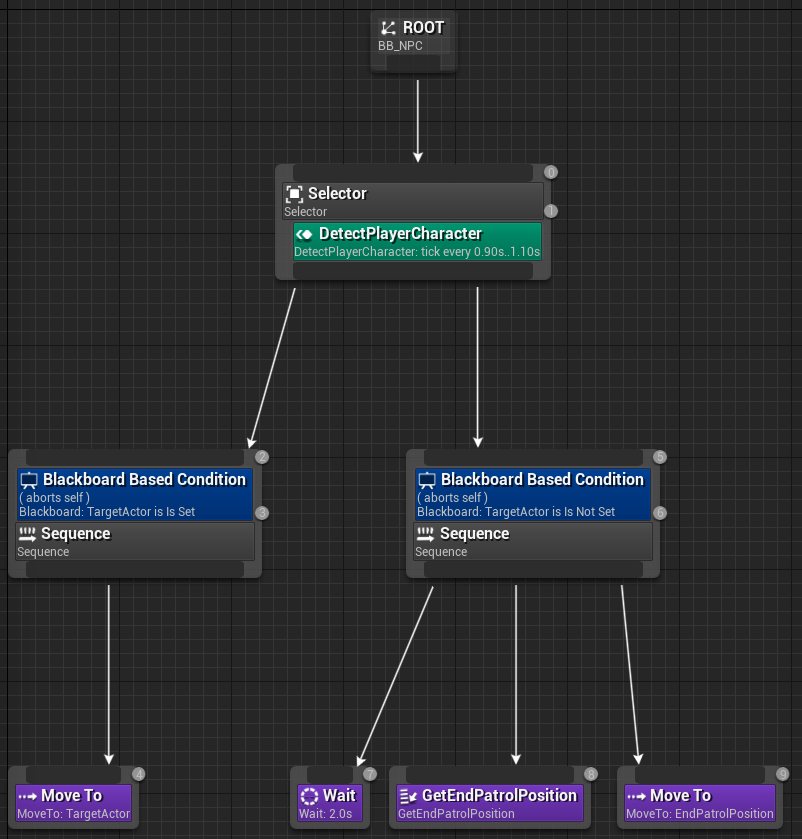Select the Move To EndPatrolPosition task
Screen dimensions: 802x839
coord(700,803)
